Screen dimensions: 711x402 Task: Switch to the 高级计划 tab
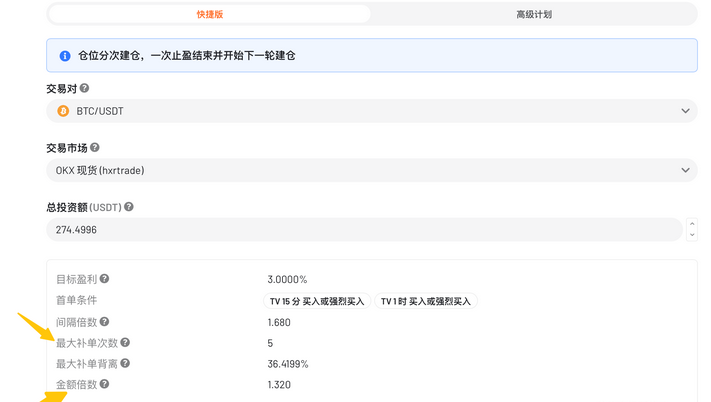pyautogui.click(x=533, y=14)
